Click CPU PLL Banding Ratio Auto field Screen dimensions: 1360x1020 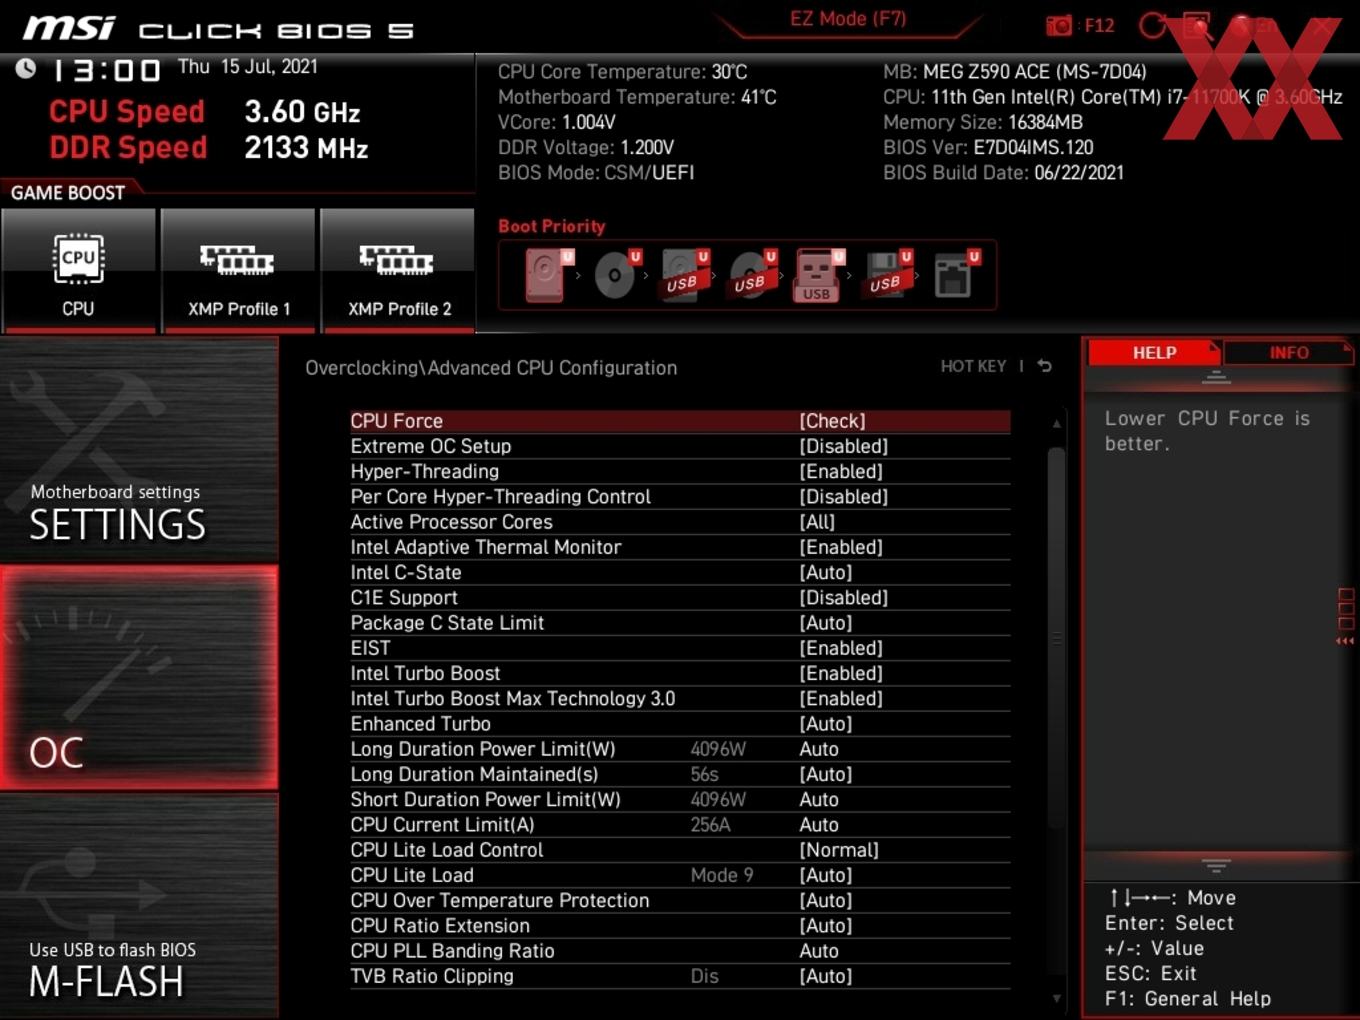(819, 951)
